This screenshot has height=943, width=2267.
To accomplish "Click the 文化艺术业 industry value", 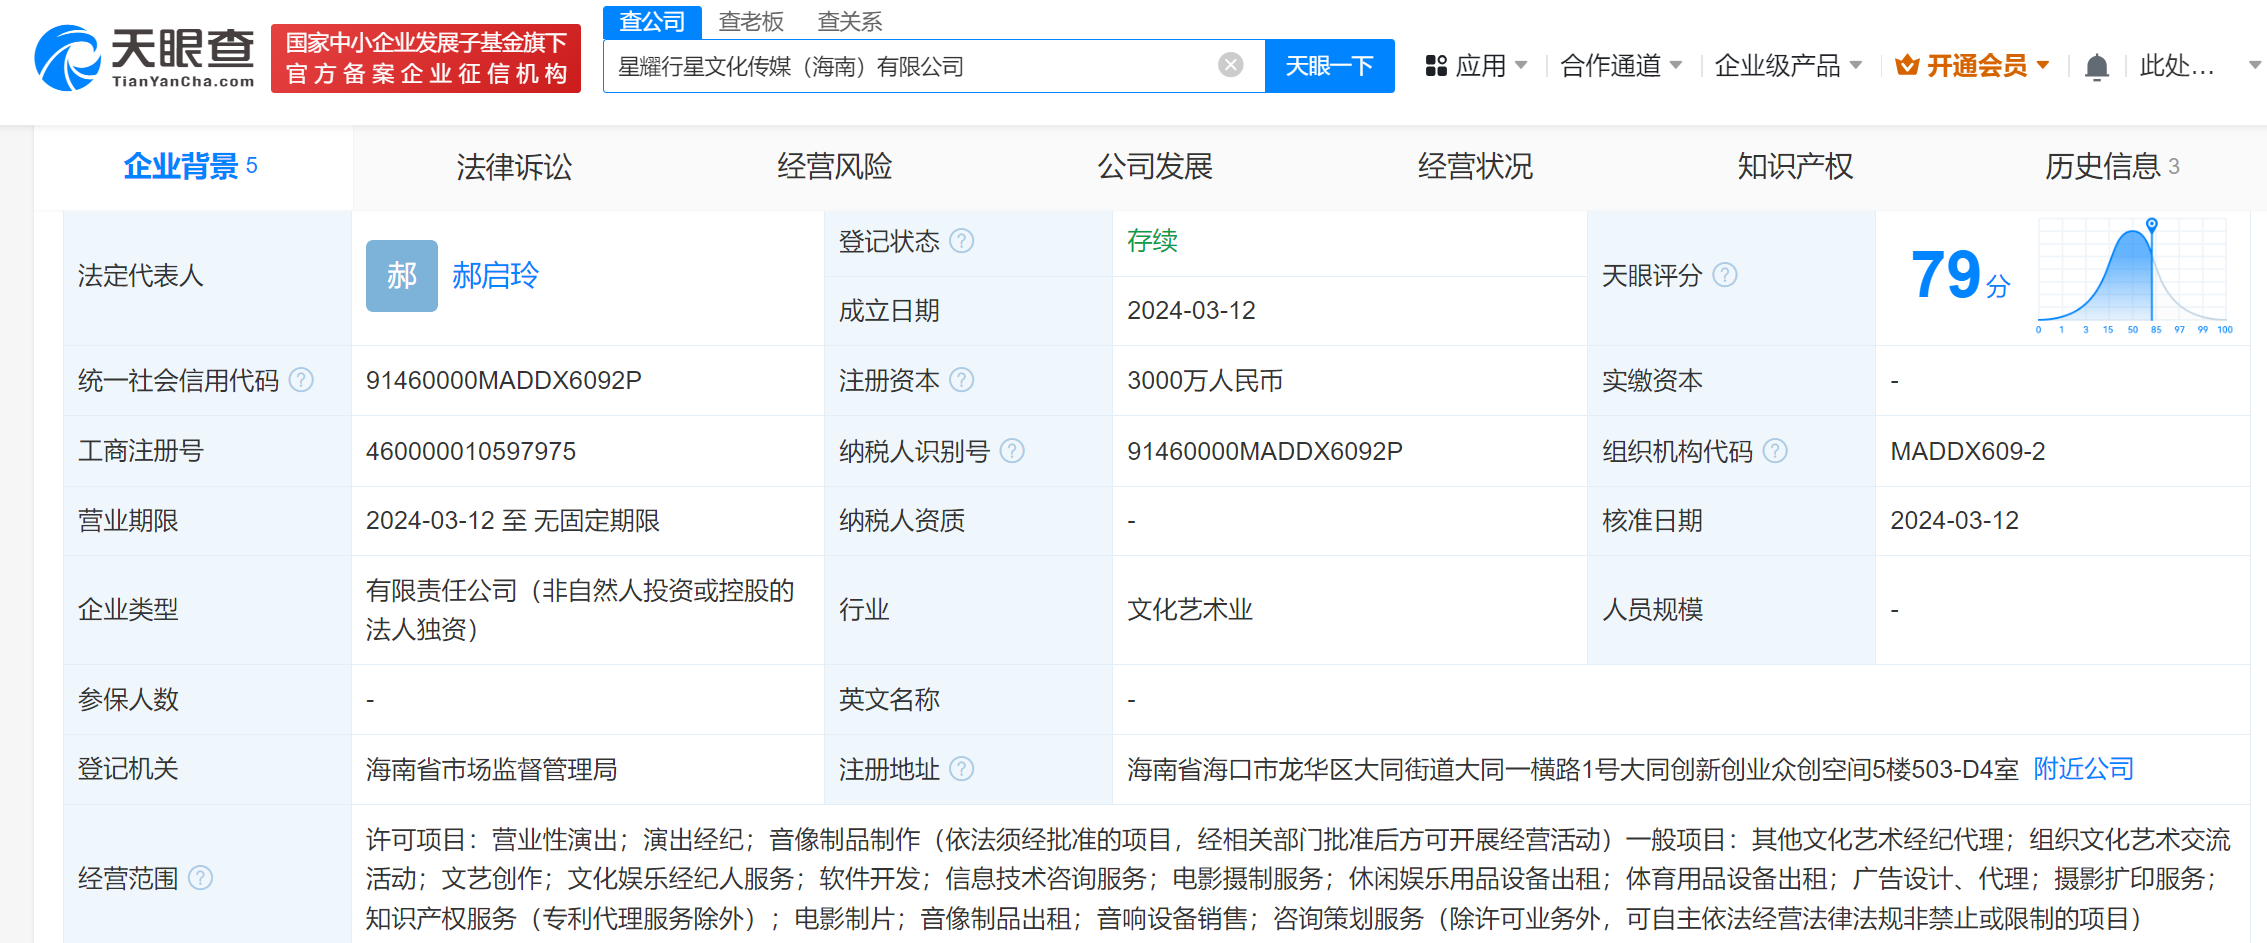I will point(1190,610).
